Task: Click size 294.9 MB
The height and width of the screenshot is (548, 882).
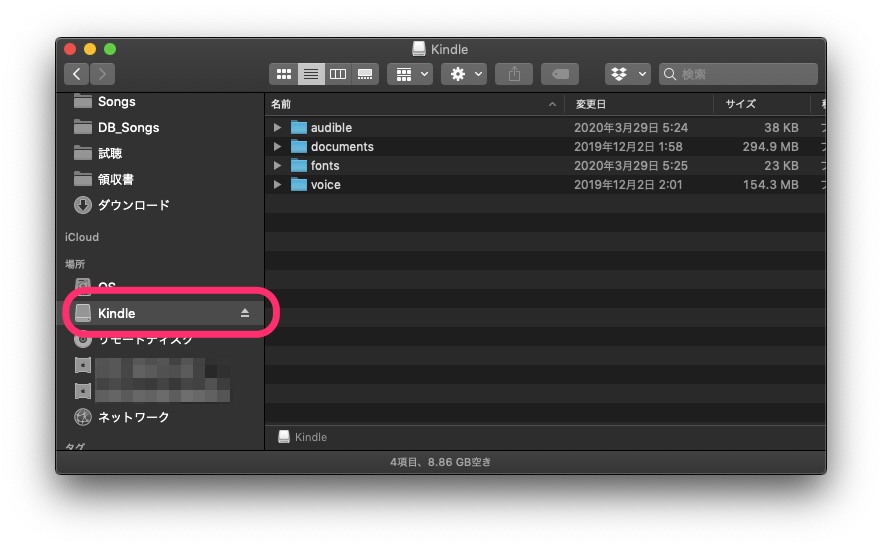Action: (770, 147)
